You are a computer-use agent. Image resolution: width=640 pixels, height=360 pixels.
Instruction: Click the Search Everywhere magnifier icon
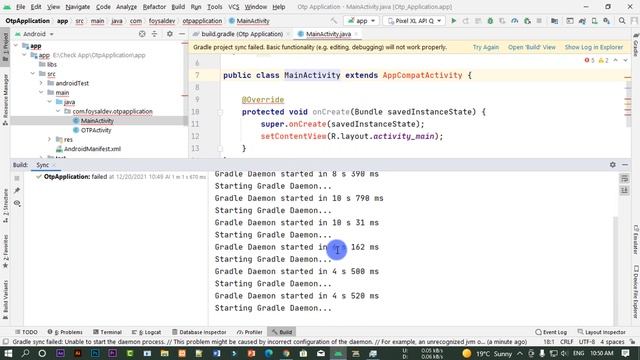click(x=622, y=21)
